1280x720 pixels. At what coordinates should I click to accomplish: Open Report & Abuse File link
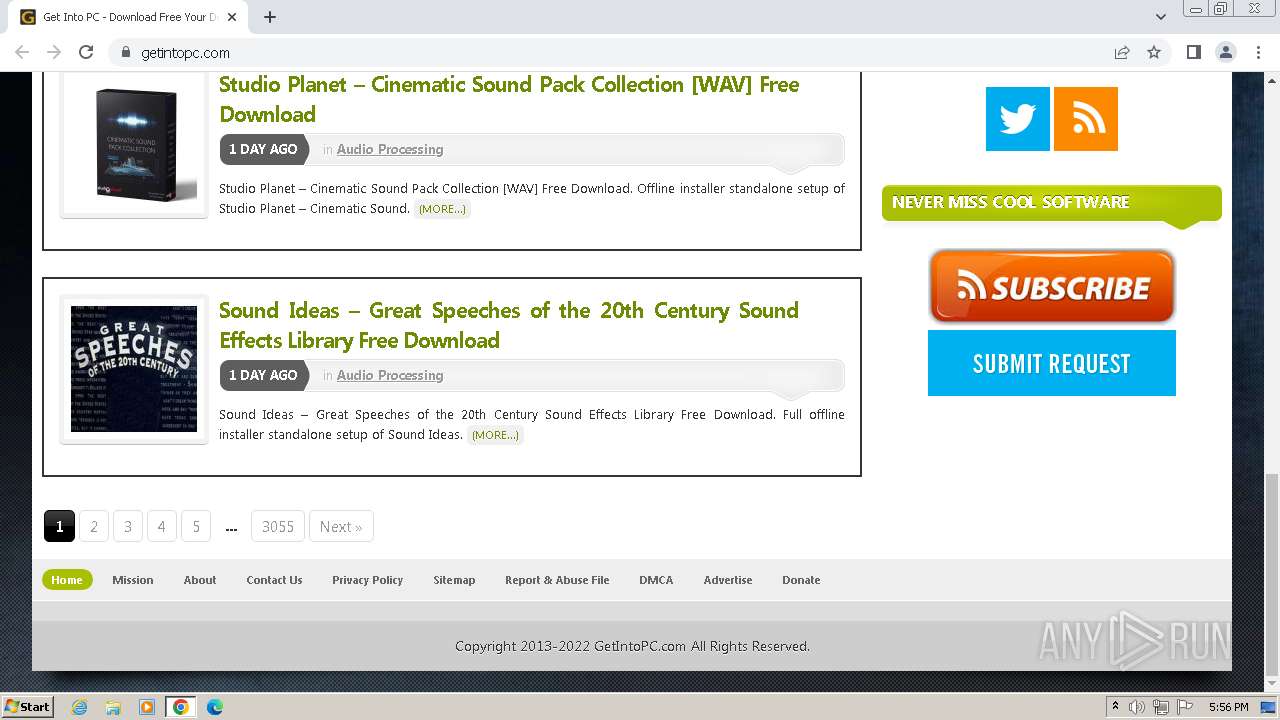(557, 580)
